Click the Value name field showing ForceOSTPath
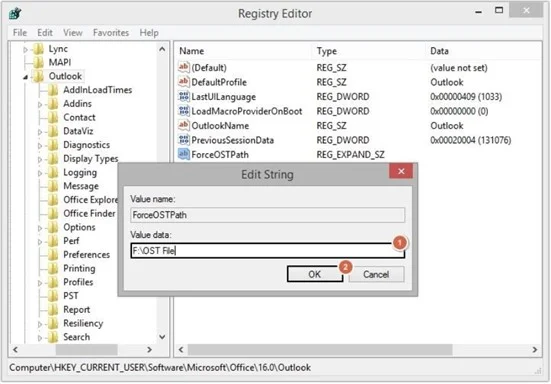This screenshot has width=551, height=384. coord(267,215)
